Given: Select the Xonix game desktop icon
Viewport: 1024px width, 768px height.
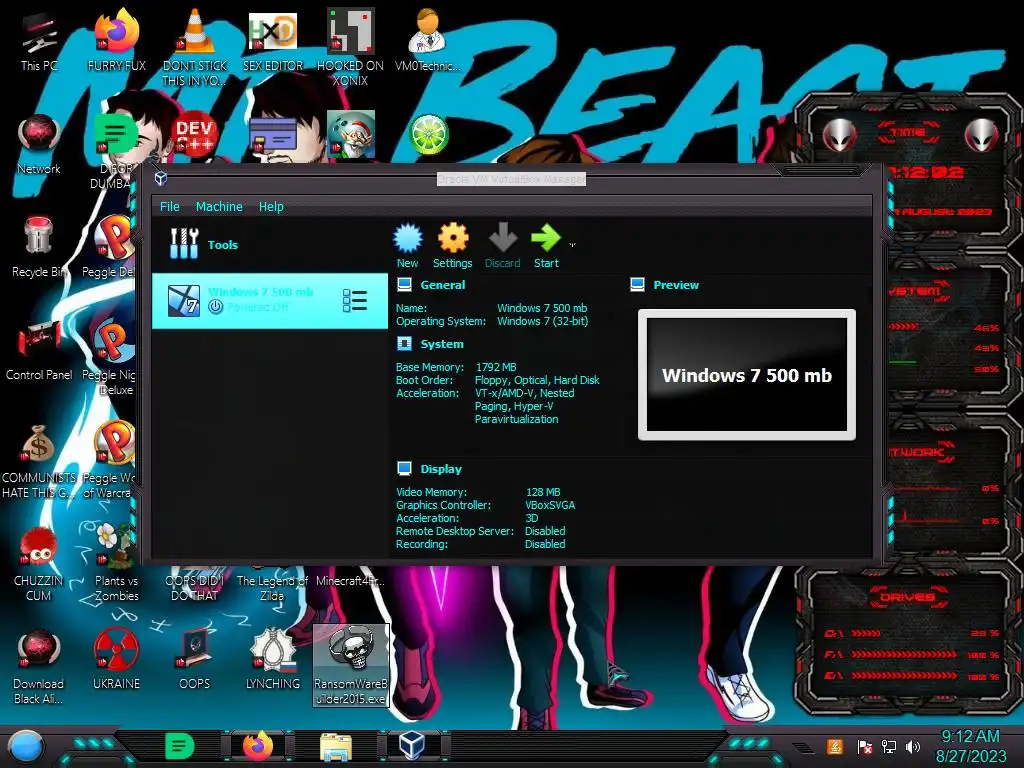Looking at the screenshot, I should click(x=350, y=47).
